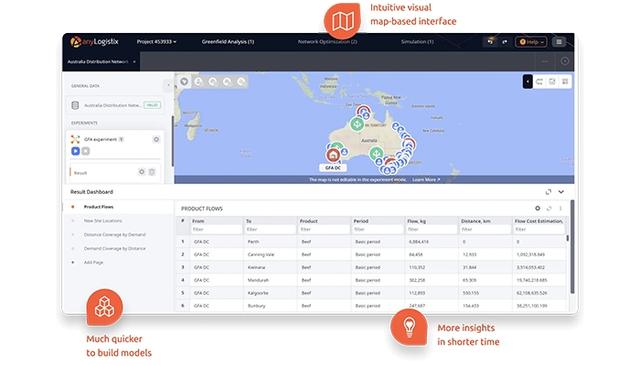
Task: Open GFA experiment settings gear
Action: [x=156, y=140]
